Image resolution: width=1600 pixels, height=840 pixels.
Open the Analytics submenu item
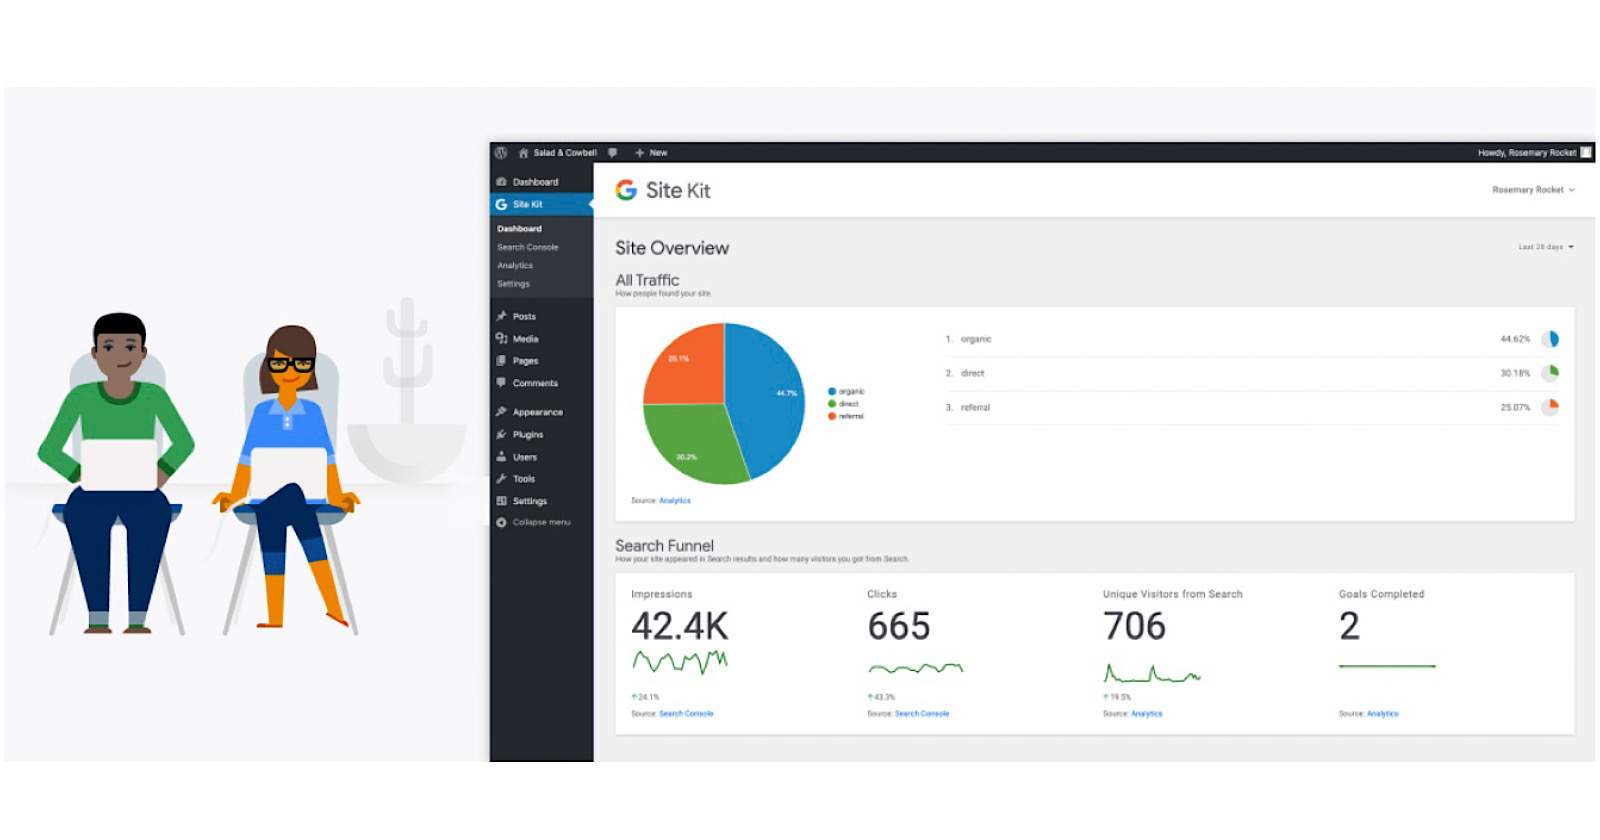pyautogui.click(x=515, y=265)
